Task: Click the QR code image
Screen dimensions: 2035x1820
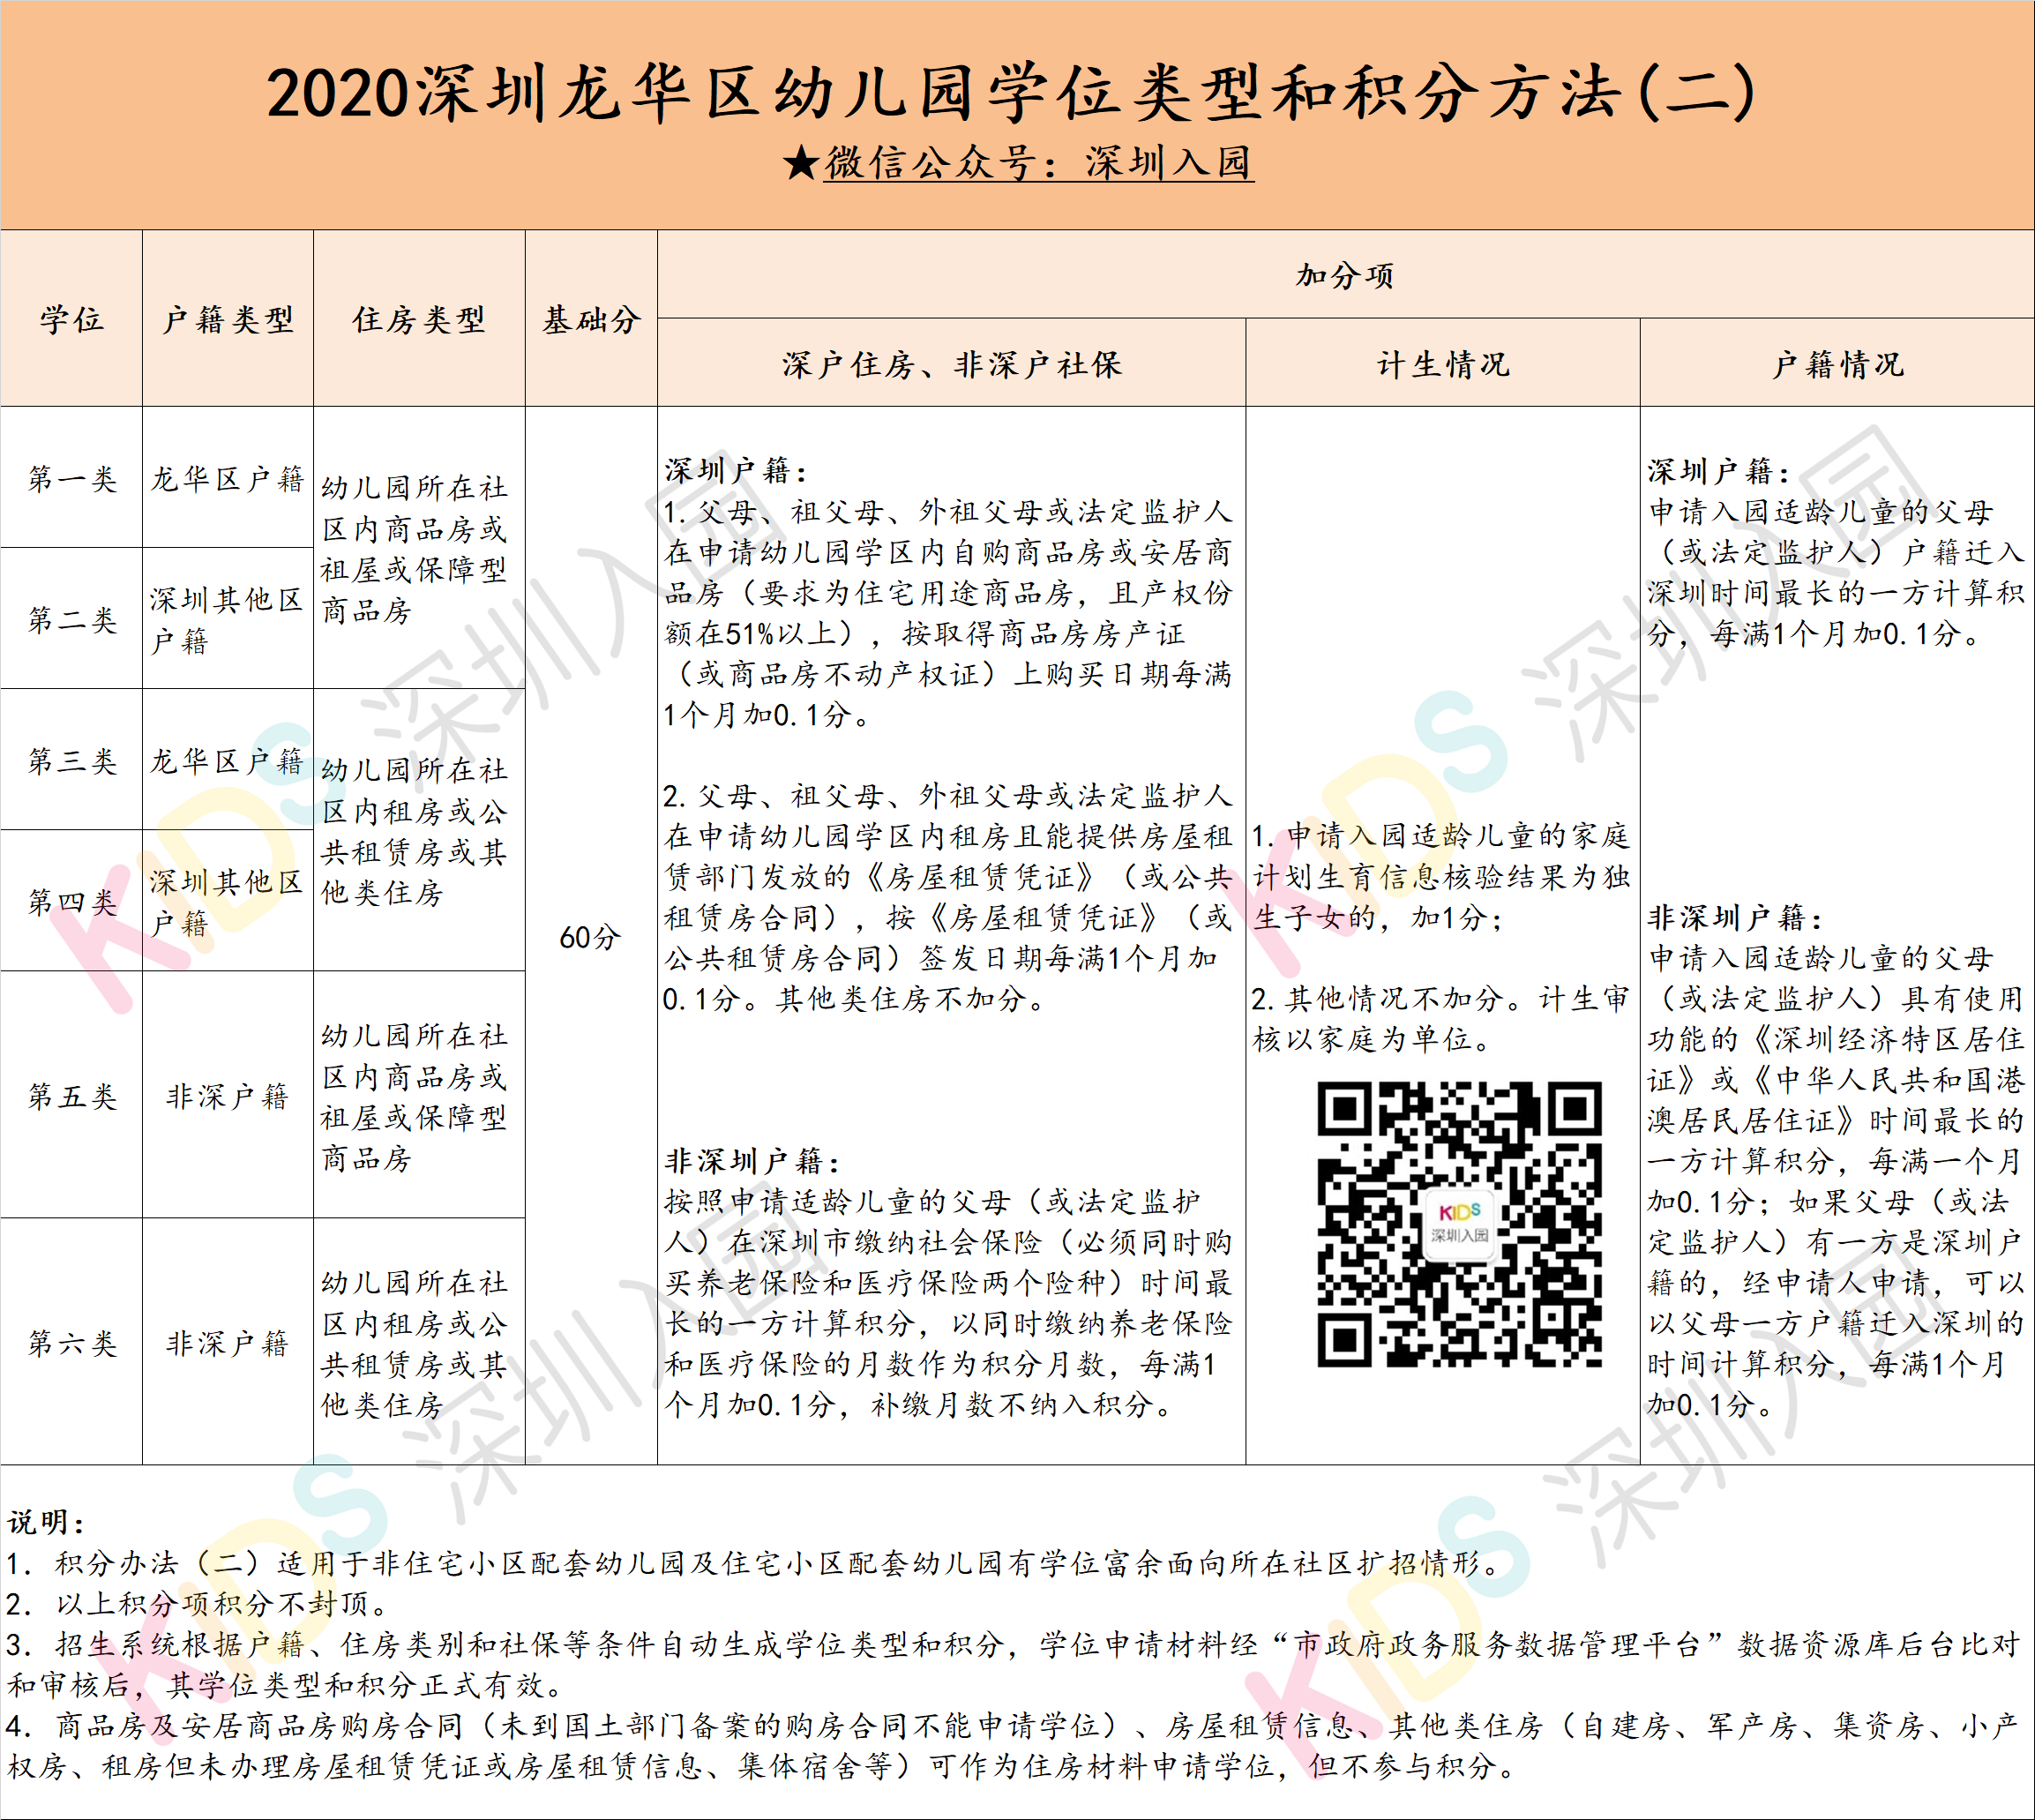Action: point(1459,1224)
